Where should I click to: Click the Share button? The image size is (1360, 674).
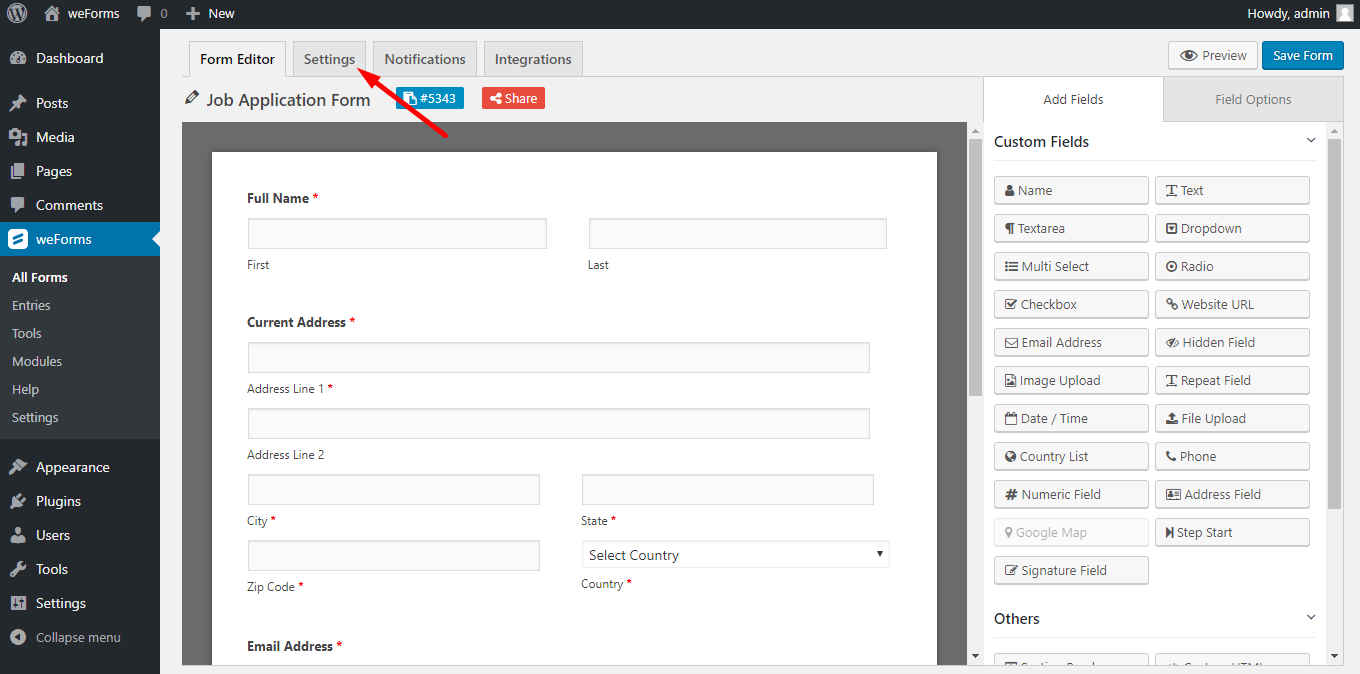point(512,97)
